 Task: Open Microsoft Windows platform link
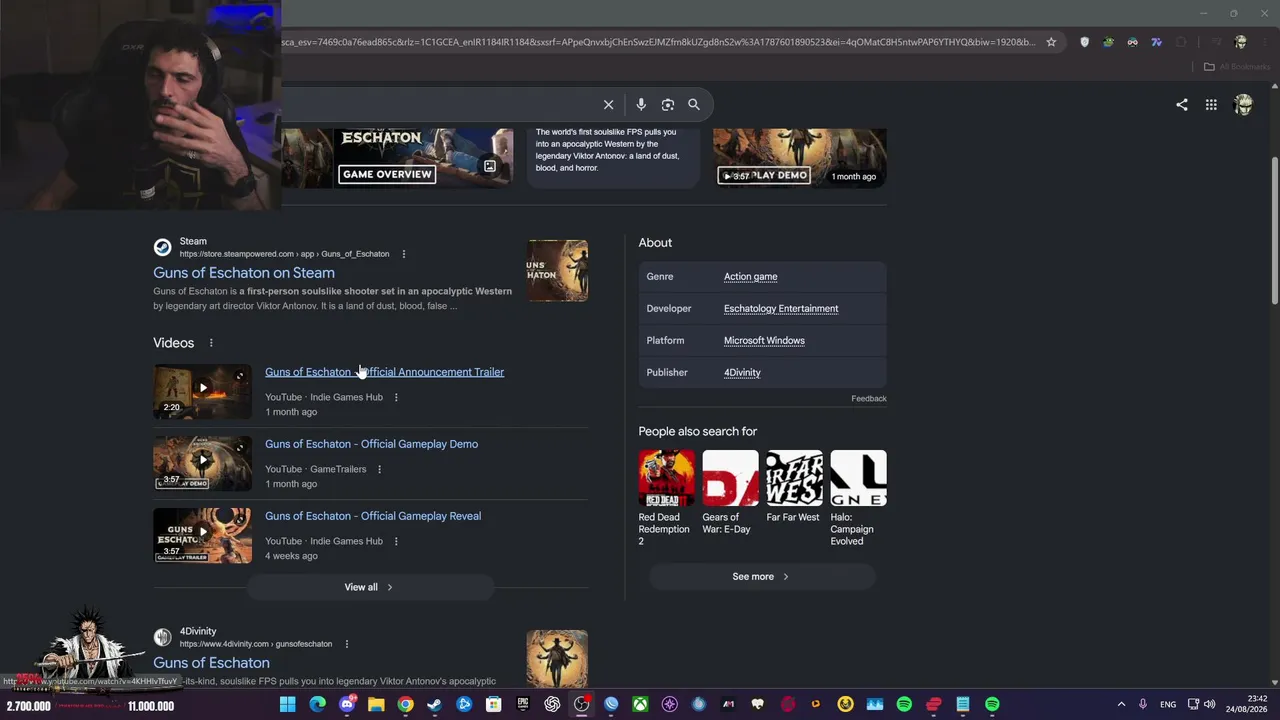(x=764, y=341)
